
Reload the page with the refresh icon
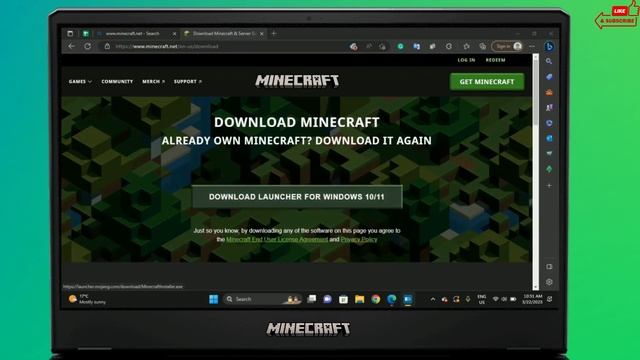click(87, 46)
